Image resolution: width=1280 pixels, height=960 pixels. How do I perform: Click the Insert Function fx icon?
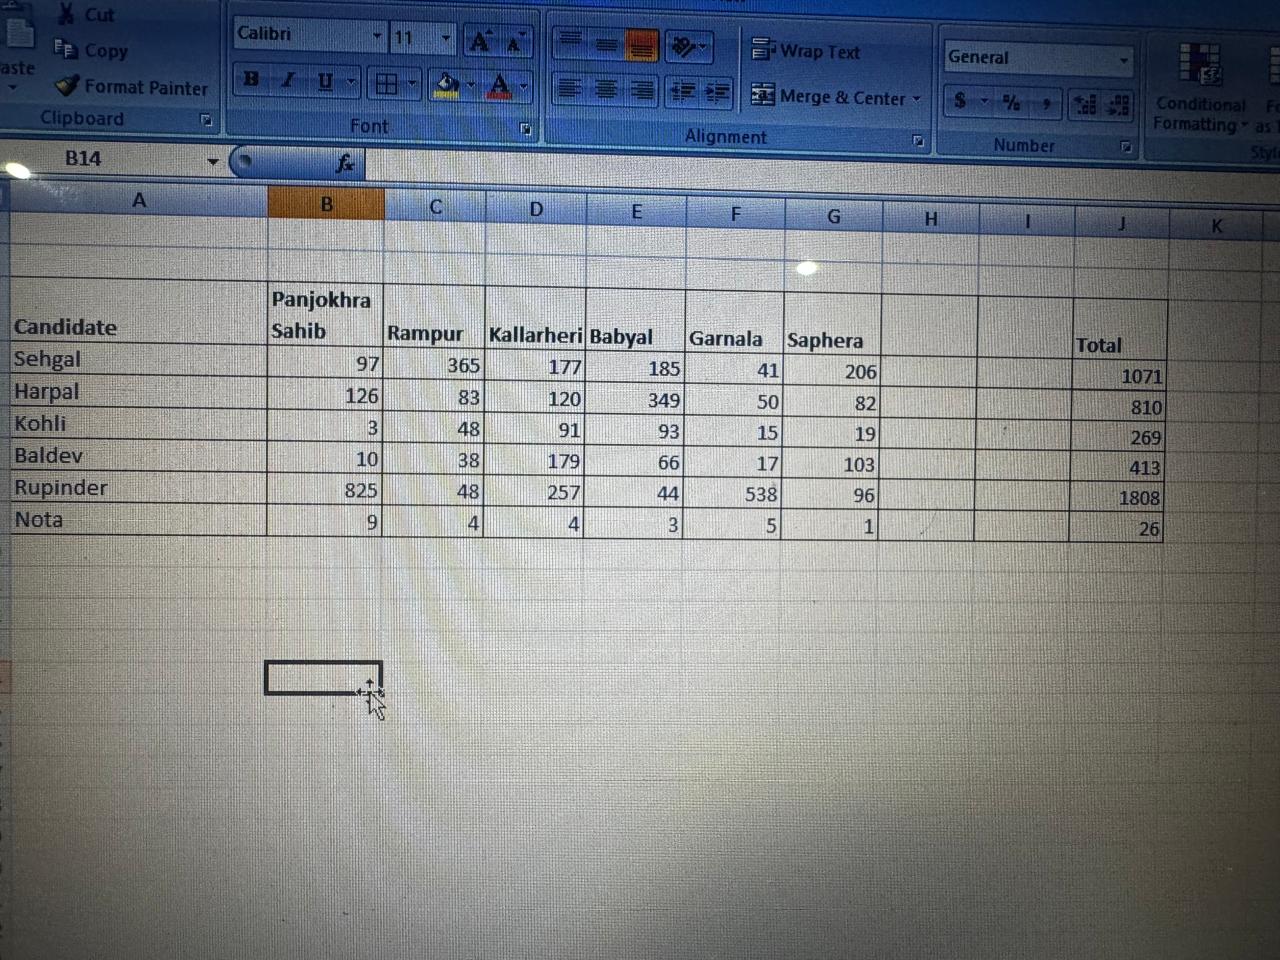345,163
